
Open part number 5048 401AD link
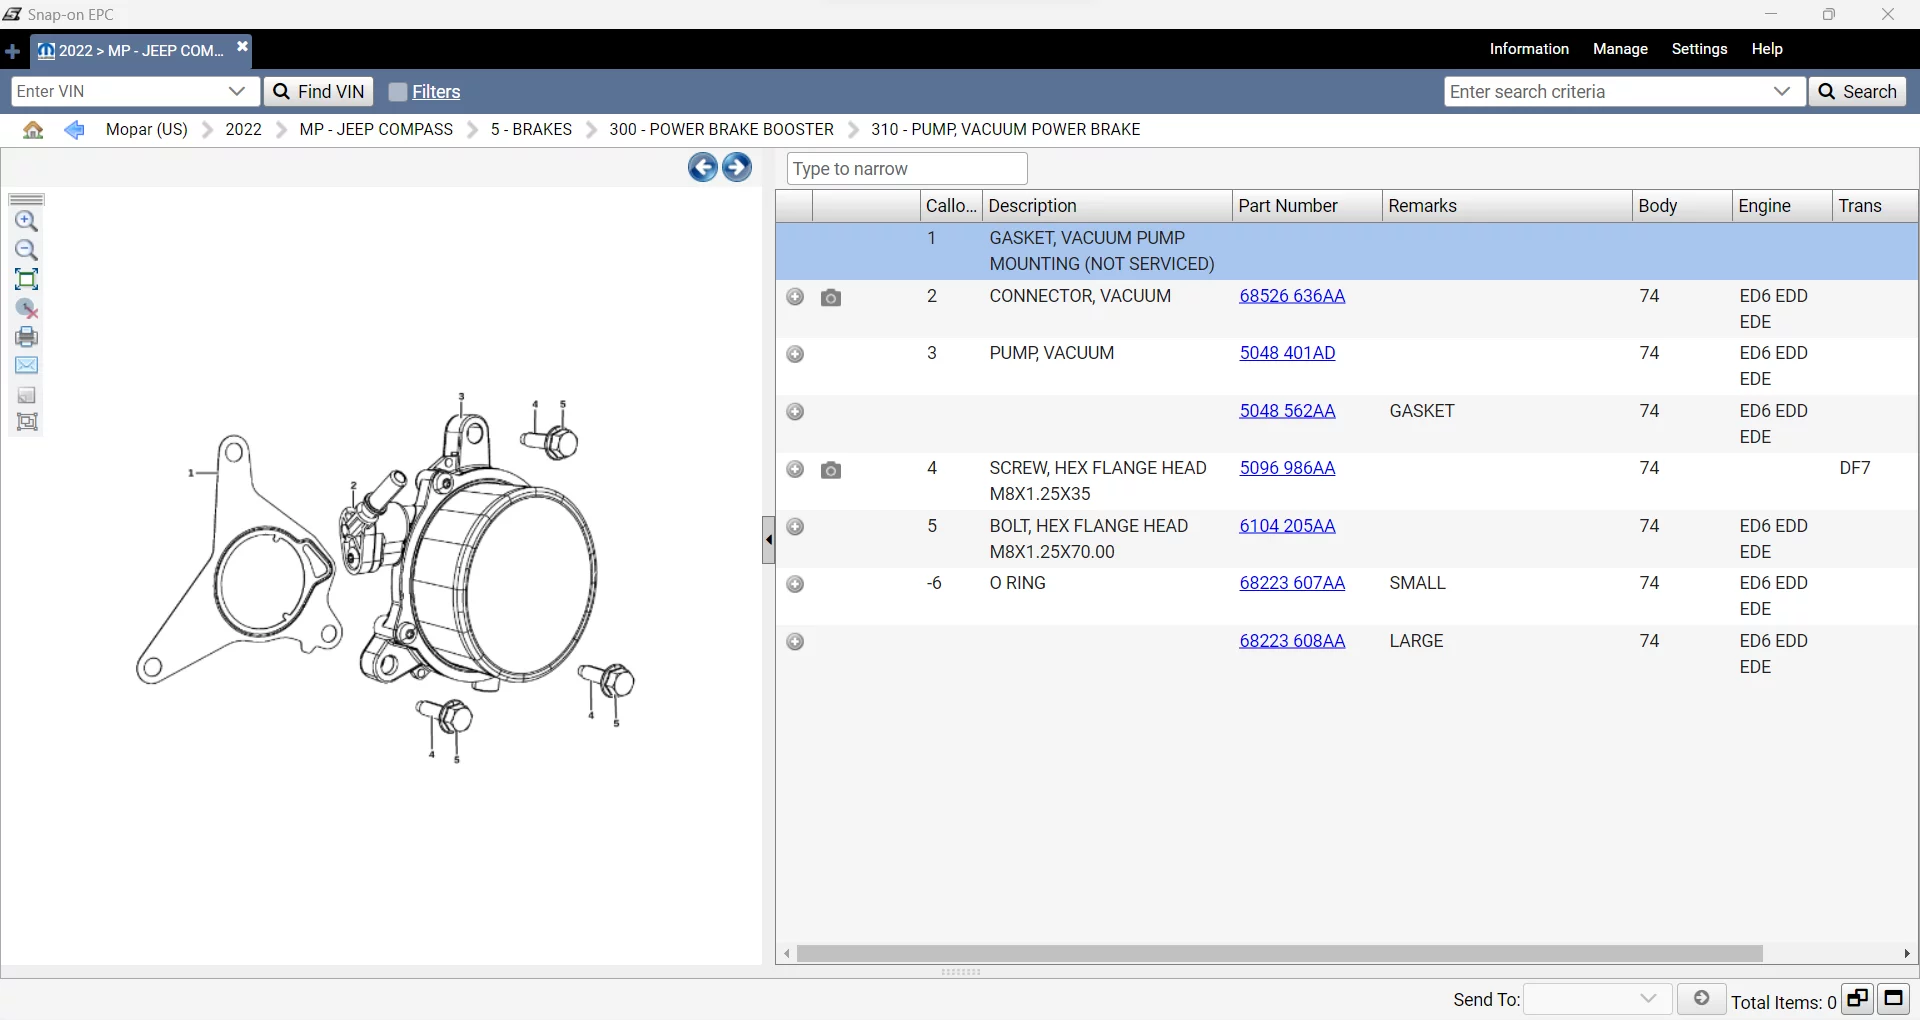coord(1287,353)
